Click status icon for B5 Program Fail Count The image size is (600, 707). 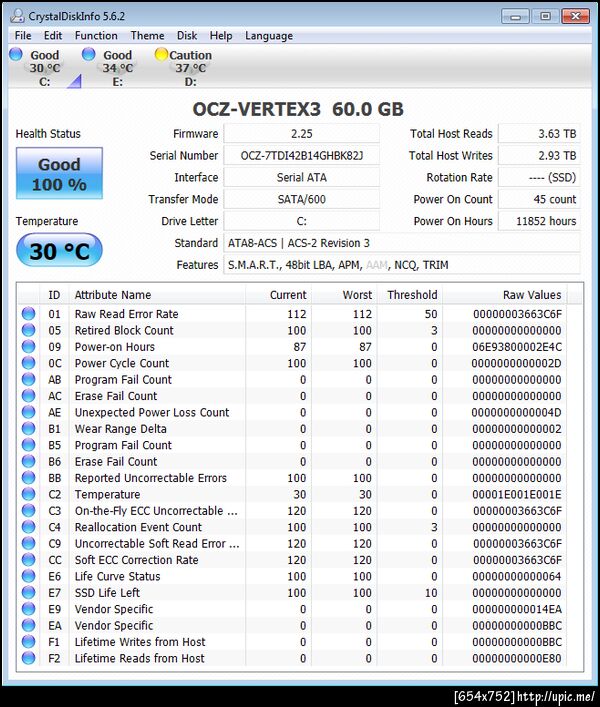[x=28, y=445]
